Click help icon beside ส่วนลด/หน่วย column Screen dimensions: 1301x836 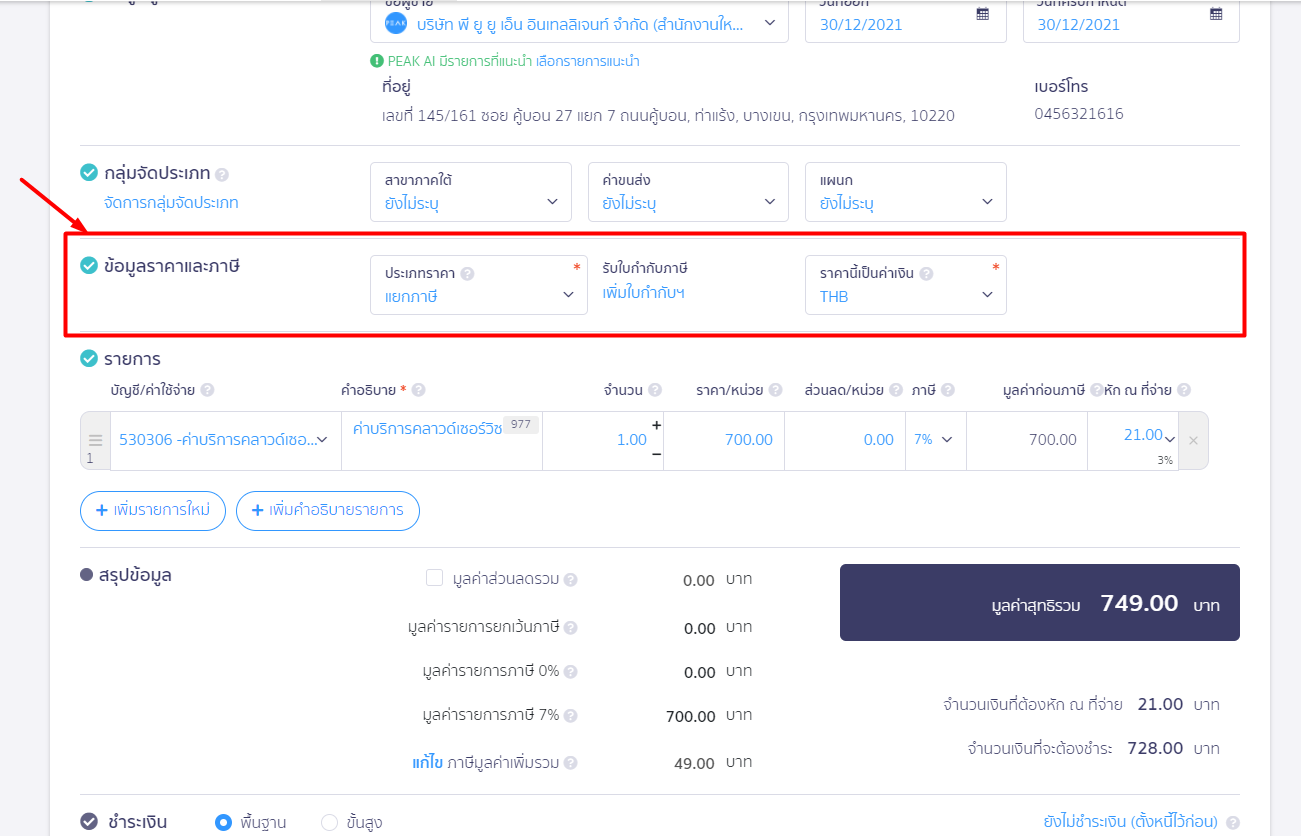[x=896, y=390]
